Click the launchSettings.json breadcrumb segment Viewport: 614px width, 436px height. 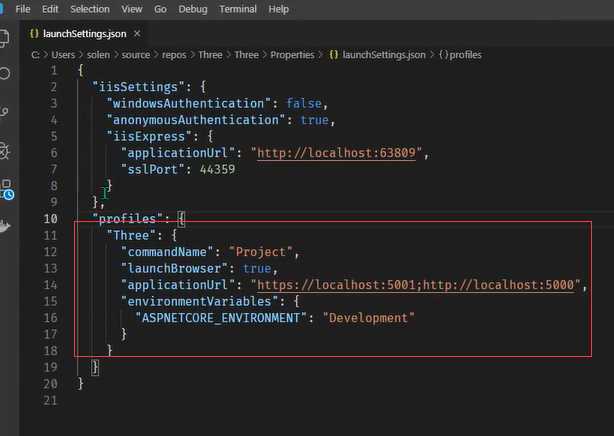pos(384,55)
